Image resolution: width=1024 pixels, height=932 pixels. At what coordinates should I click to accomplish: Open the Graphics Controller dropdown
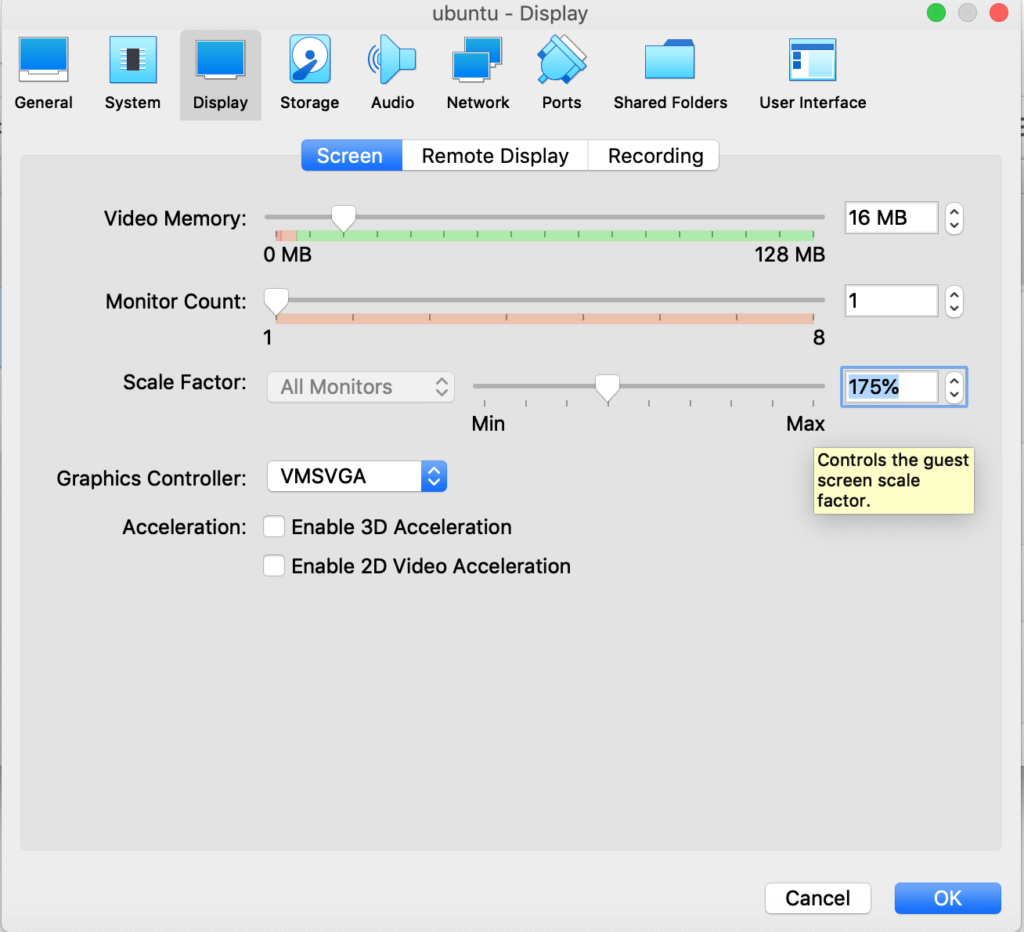(x=356, y=476)
